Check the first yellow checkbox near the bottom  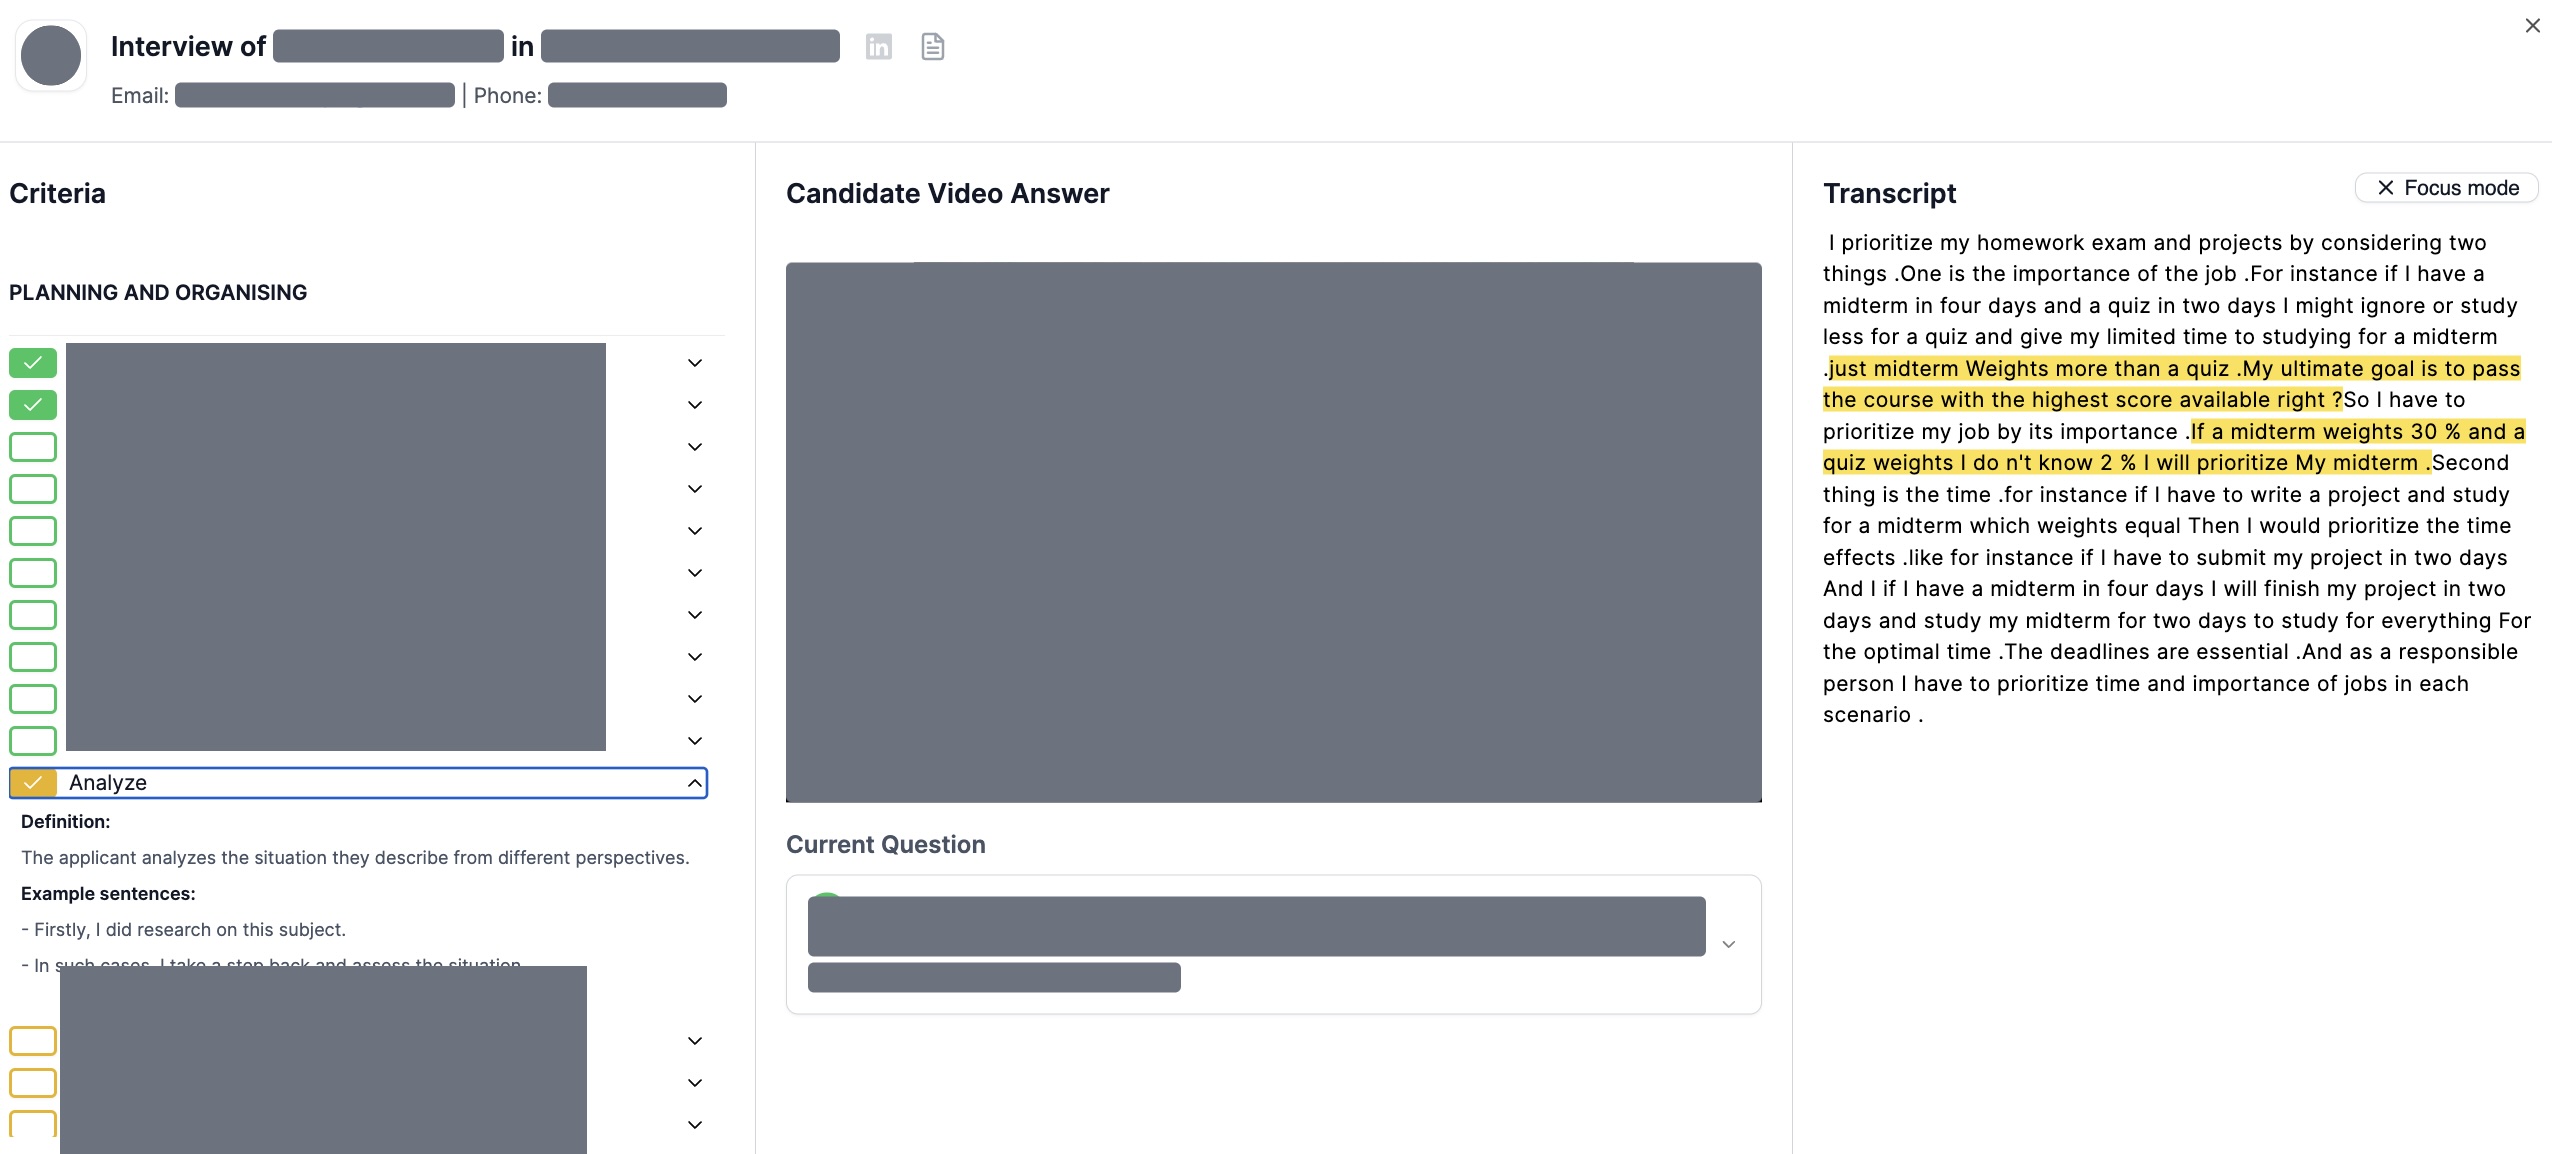click(x=32, y=1040)
